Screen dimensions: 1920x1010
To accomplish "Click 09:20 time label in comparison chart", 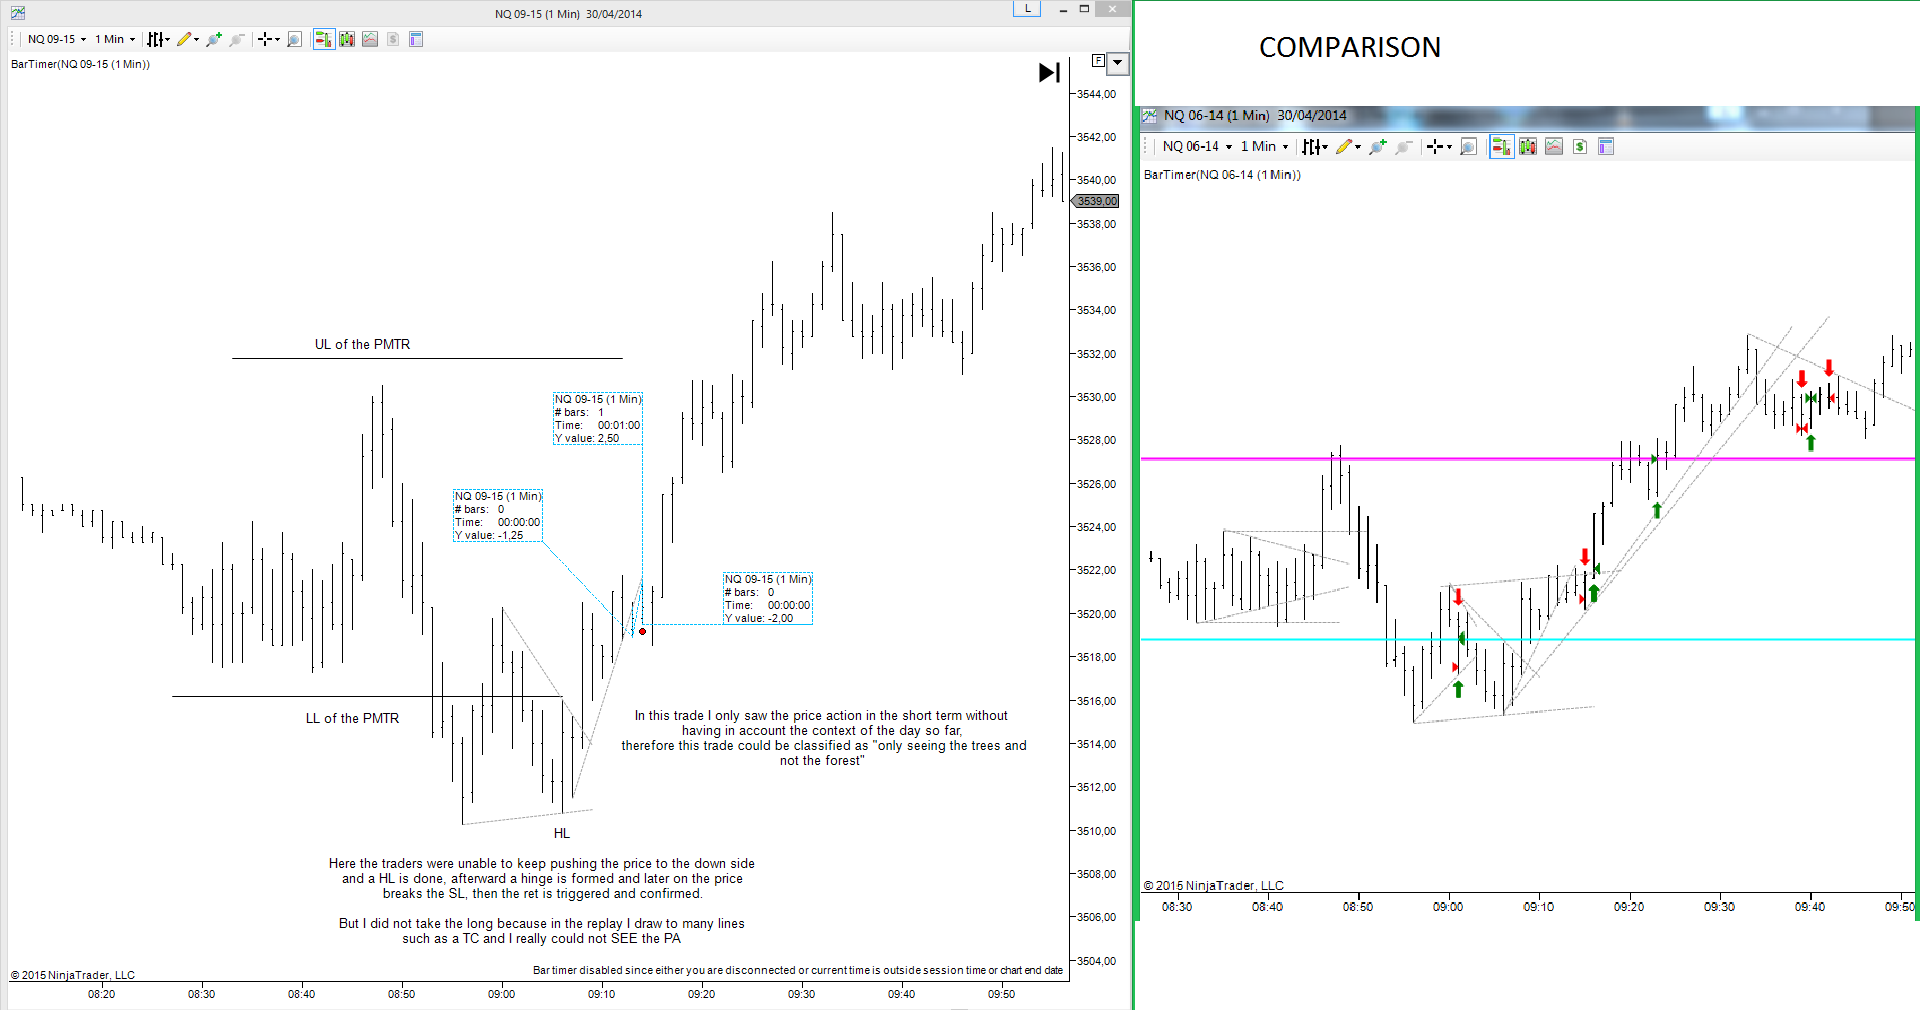I will click(1628, 907).
